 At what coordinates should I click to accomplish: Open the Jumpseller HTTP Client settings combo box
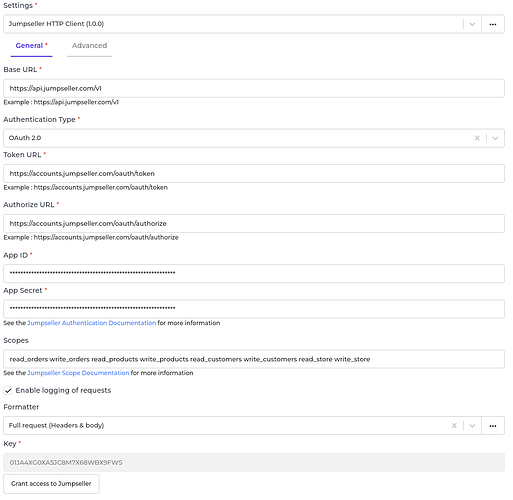click(x=242, y=24)
